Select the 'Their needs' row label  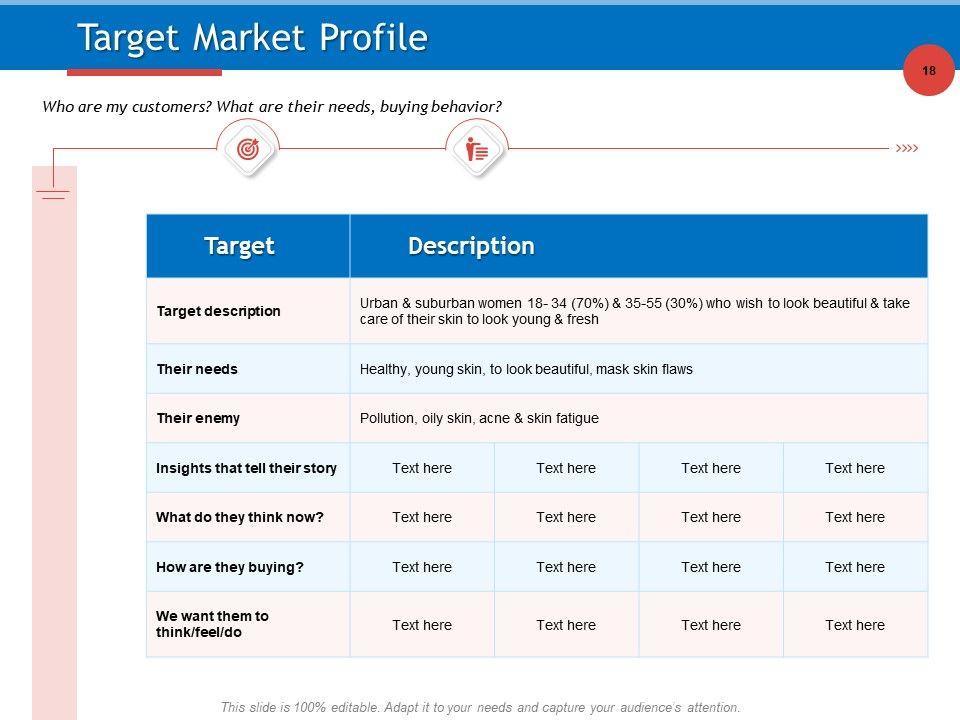click(x=197, y=369)
